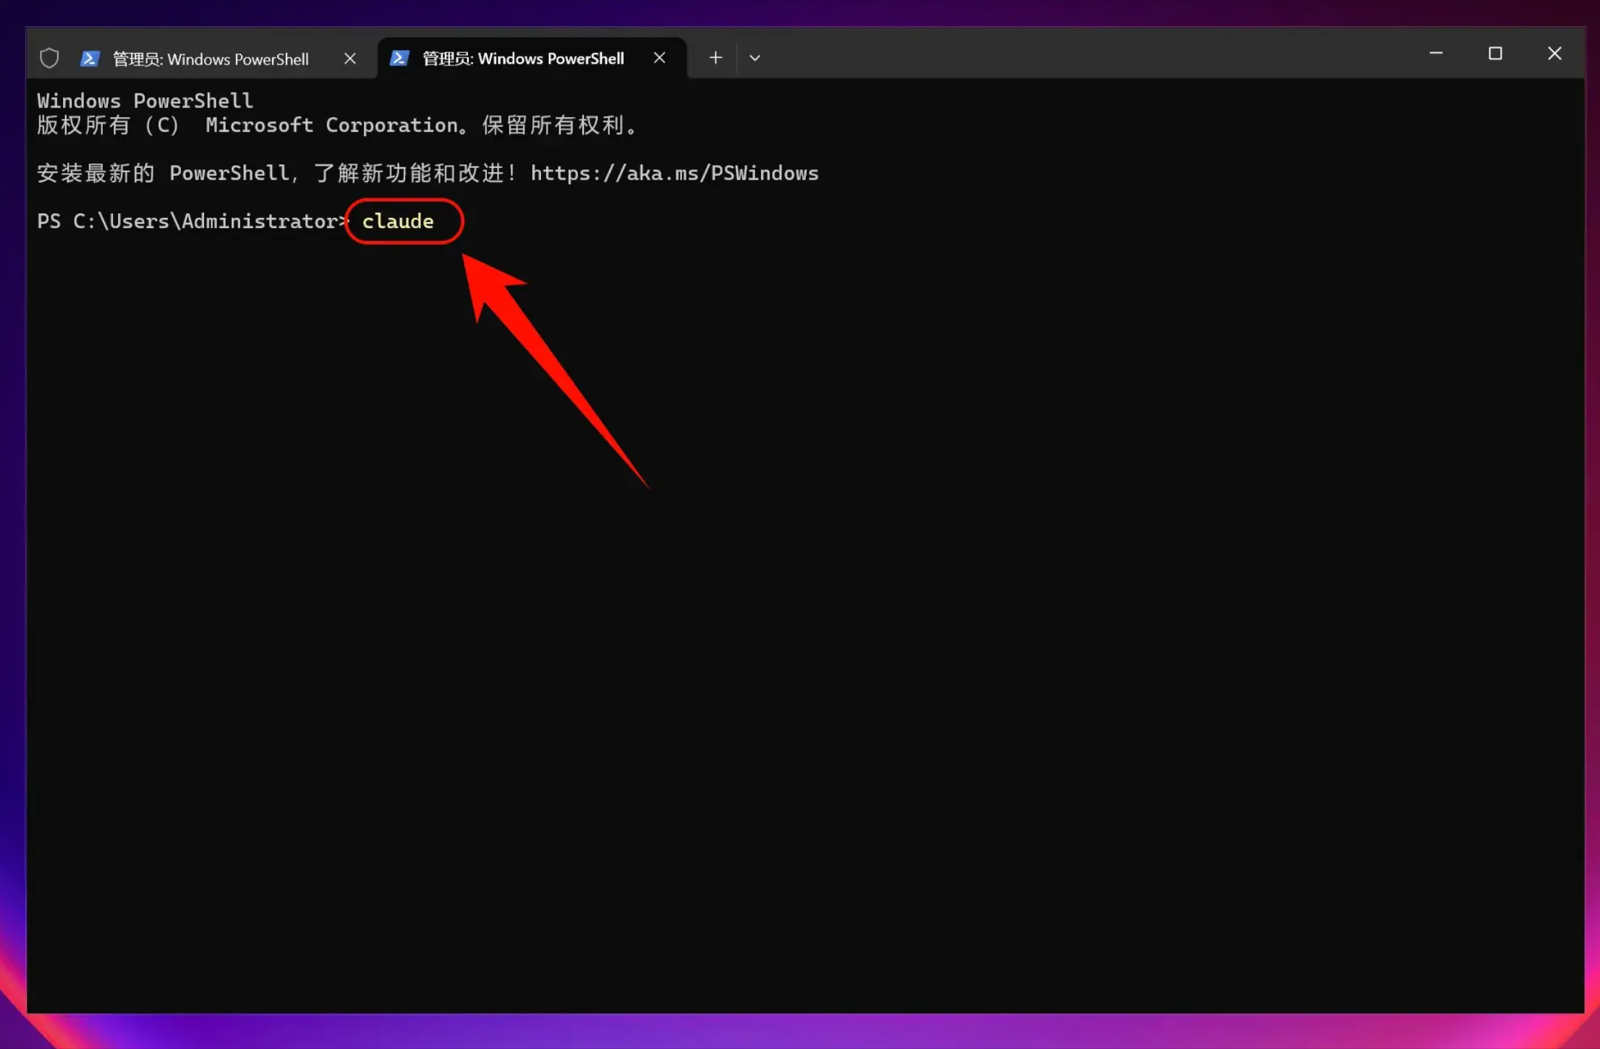Close the active second PowerShell tab

(660, 58)
